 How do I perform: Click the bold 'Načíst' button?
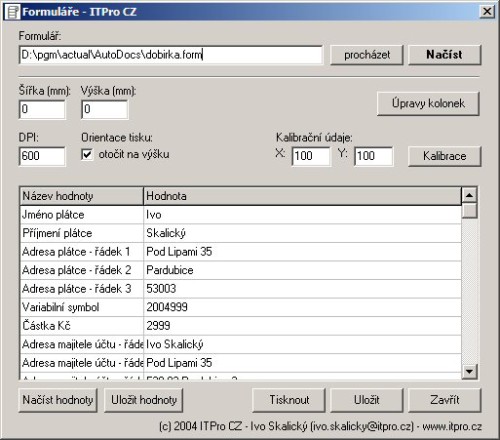444,55
